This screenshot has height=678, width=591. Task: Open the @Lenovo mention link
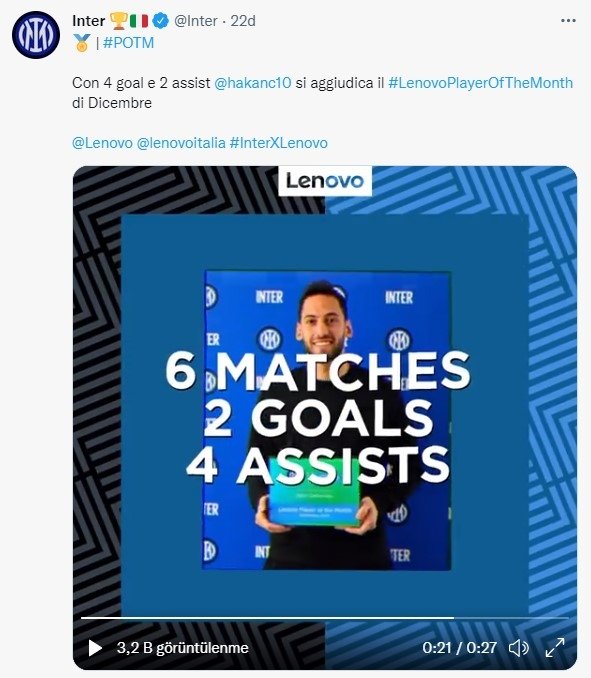[102, 143]
